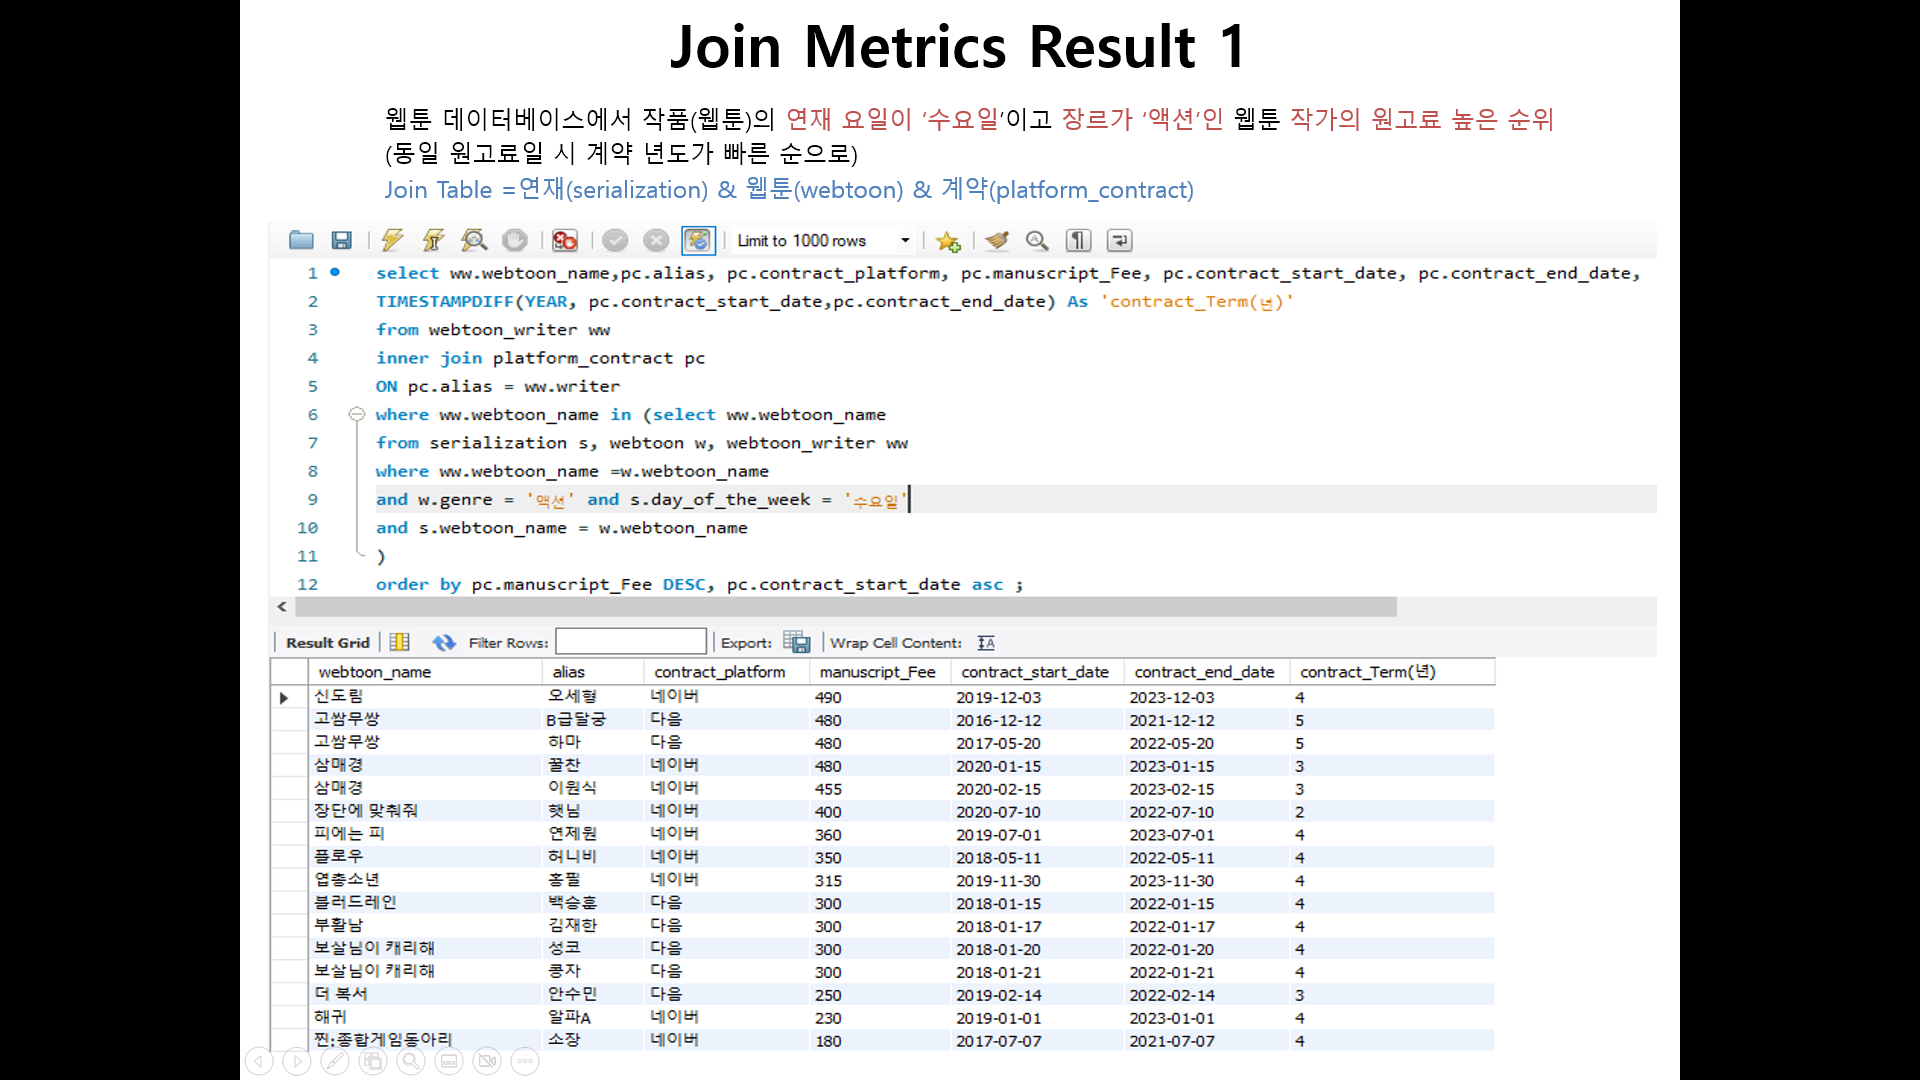
Task: Sort by the contract_end_date column header
Action: click(1206, 672)
